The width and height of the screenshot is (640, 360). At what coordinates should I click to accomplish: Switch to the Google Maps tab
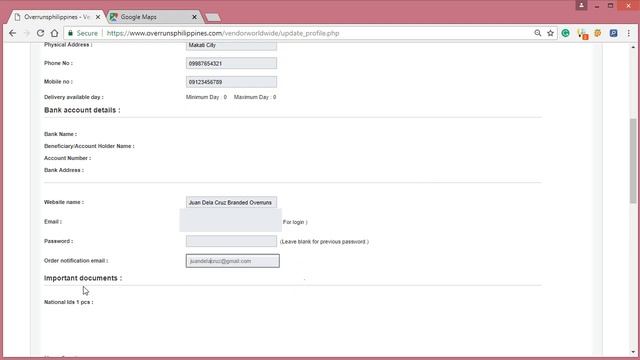(155, 17)
